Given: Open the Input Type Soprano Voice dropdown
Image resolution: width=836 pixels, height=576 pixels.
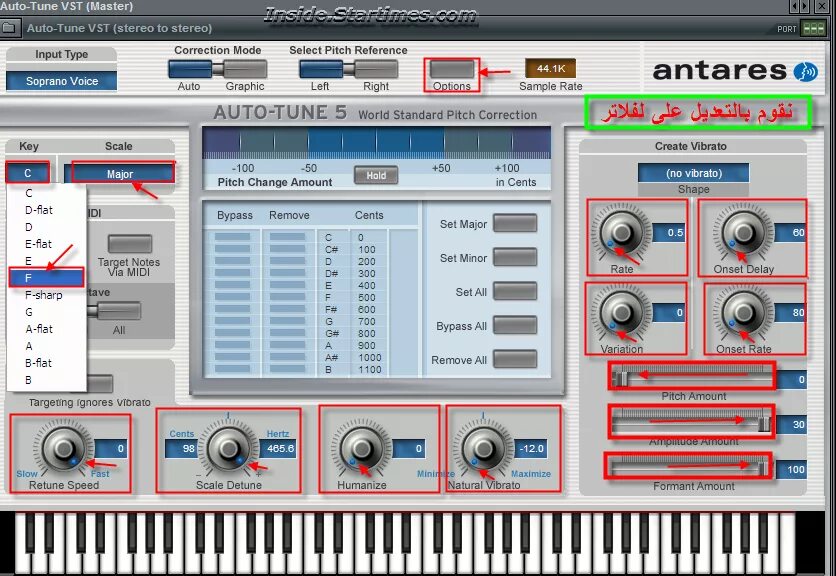Looking at the screenshot, I should click(x=62, y=81).
